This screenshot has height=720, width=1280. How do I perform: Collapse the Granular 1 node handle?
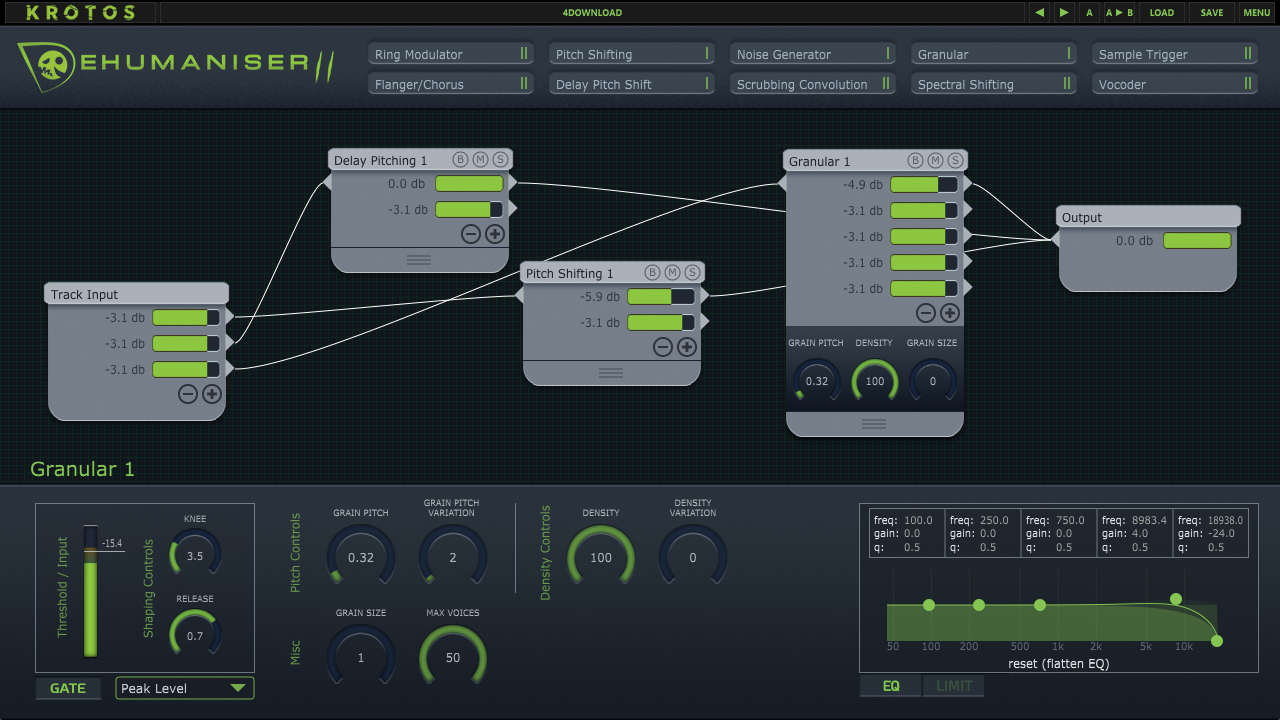874,424
